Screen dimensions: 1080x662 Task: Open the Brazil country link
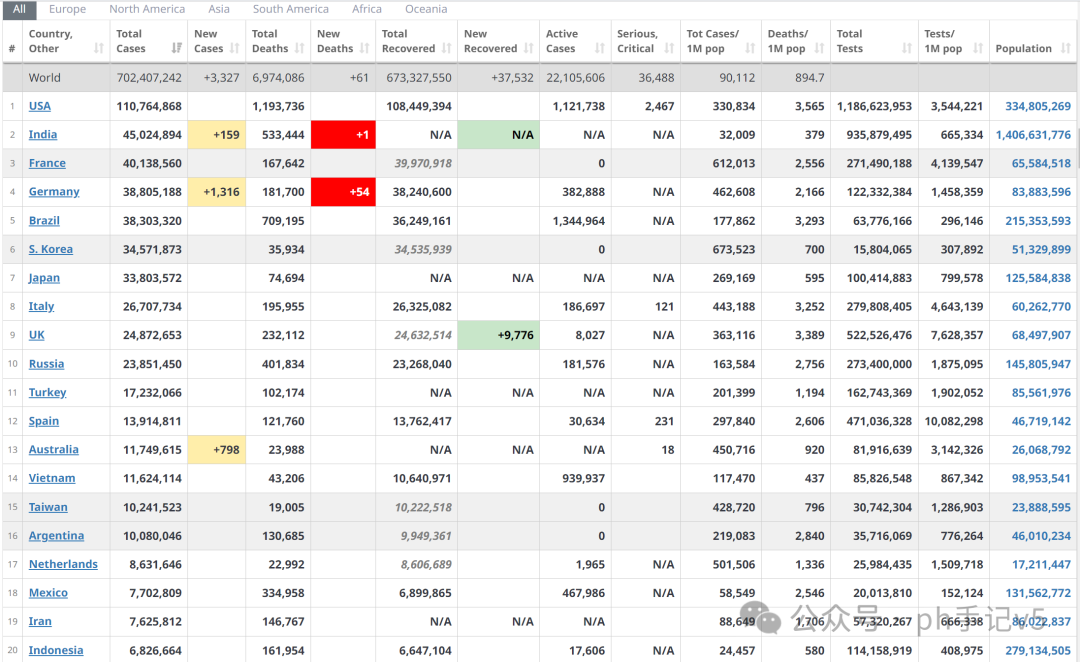44,220
